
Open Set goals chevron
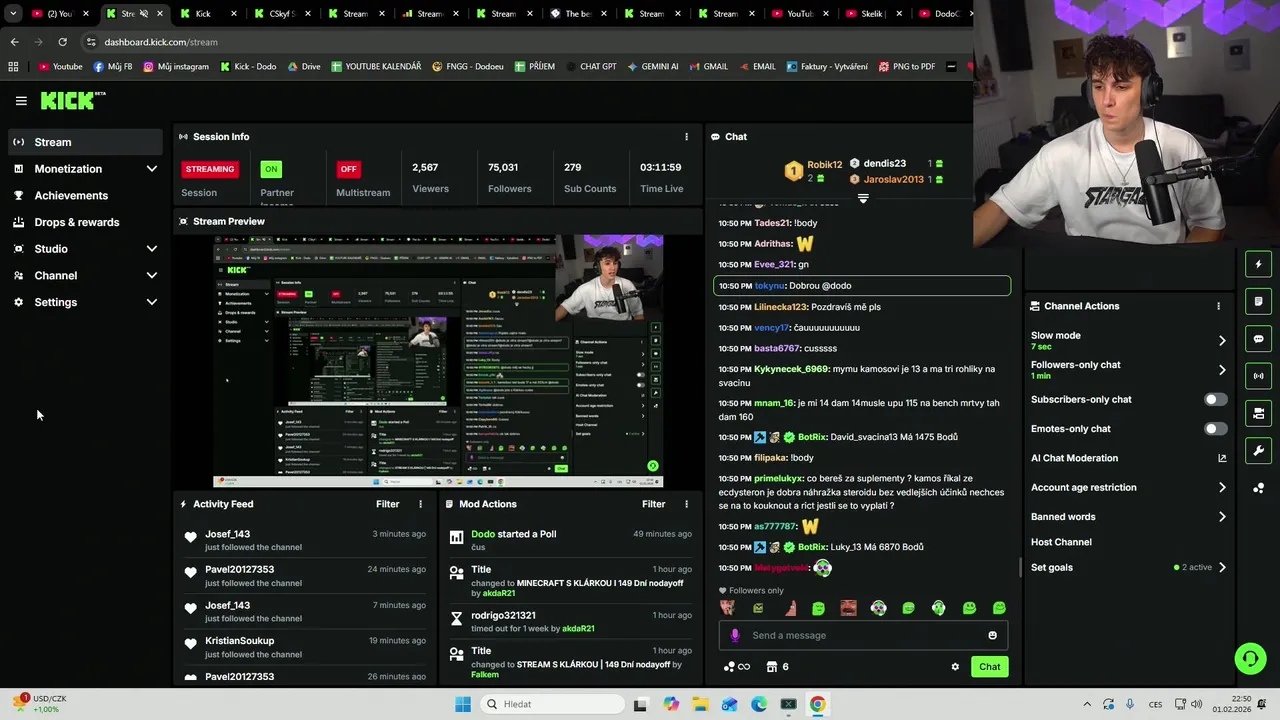1222,568
